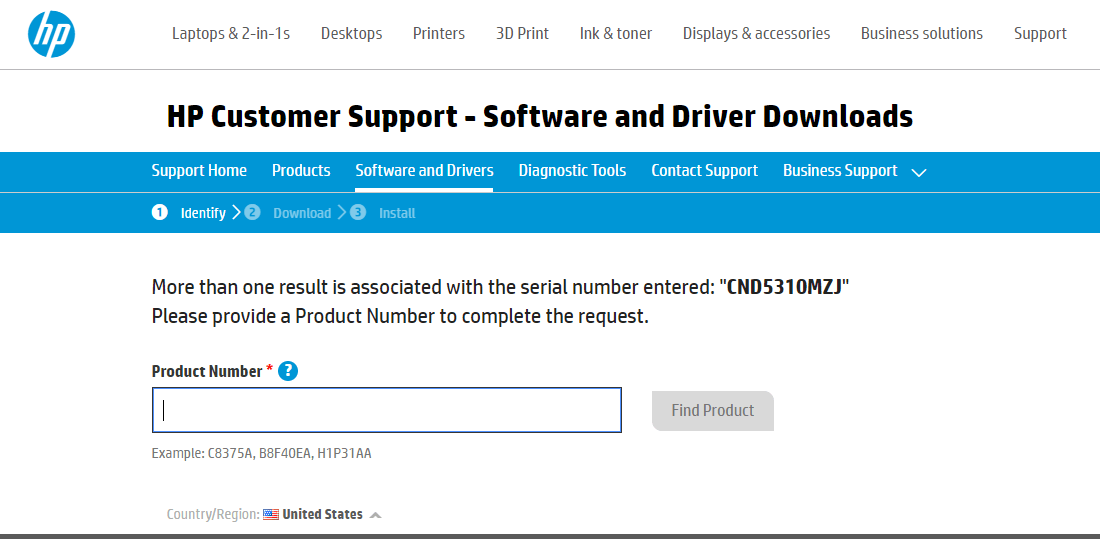Open the Products tab link
1100x539 pixels.
click(x=301, y=170)
